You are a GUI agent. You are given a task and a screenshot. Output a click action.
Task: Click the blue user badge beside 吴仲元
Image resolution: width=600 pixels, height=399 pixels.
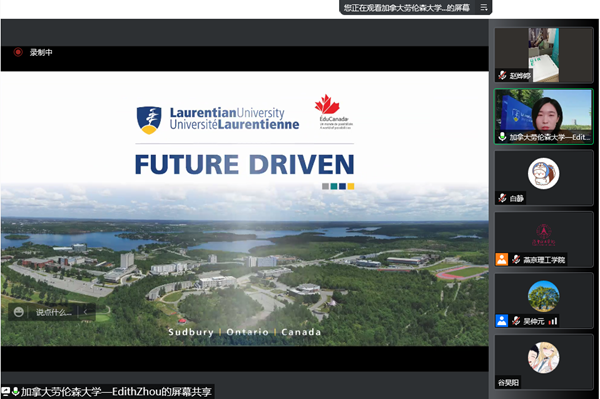(502, 321)
